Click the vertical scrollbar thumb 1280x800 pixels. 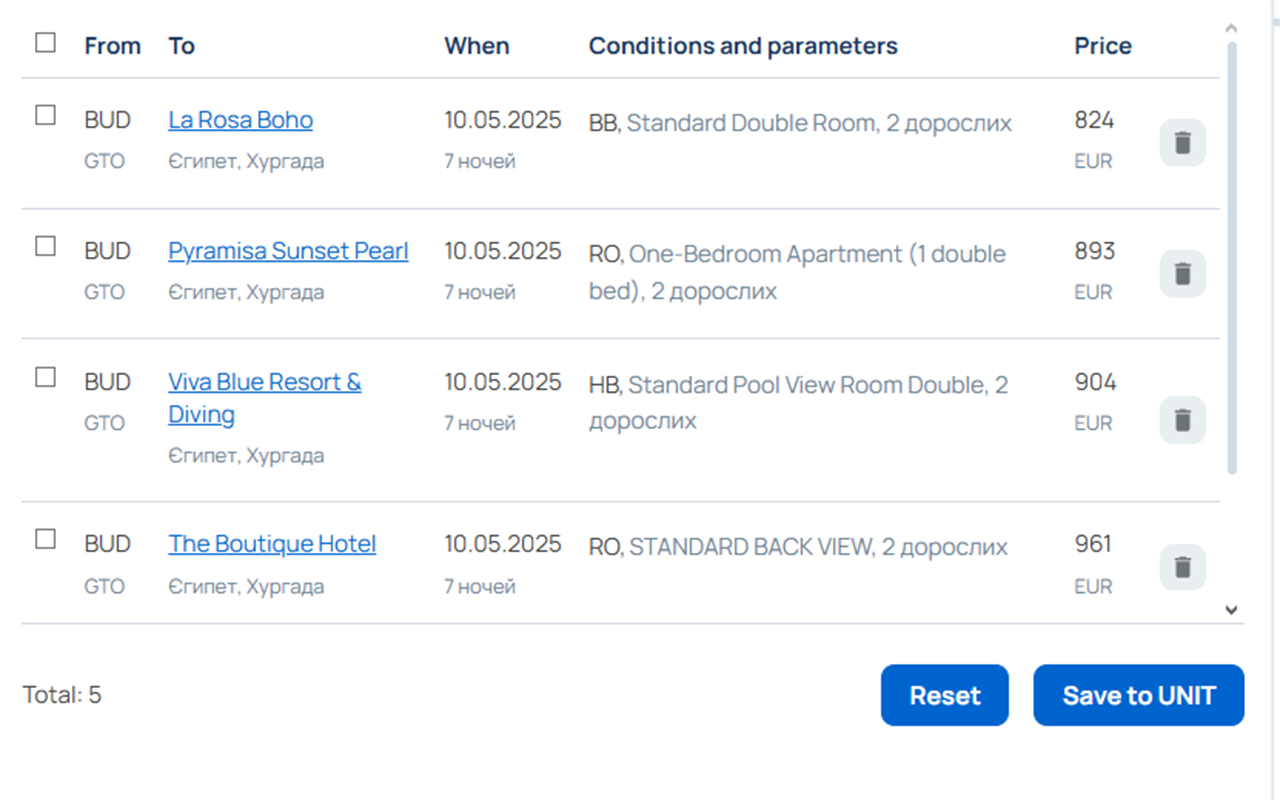click(x=1231, y=250)
